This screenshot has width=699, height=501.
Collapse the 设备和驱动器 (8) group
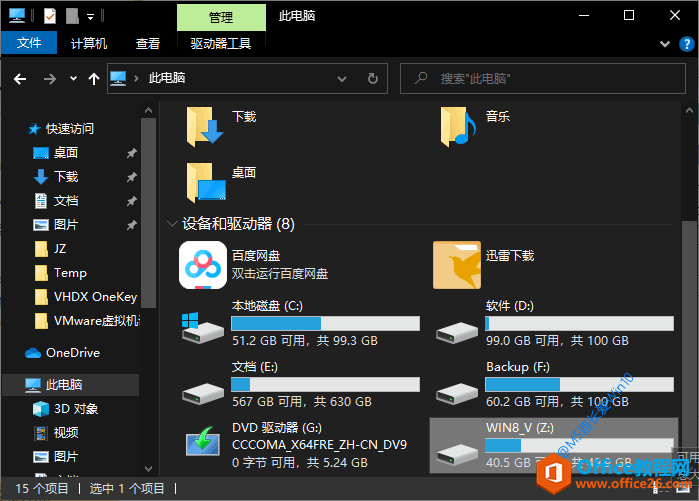(172, 224)
